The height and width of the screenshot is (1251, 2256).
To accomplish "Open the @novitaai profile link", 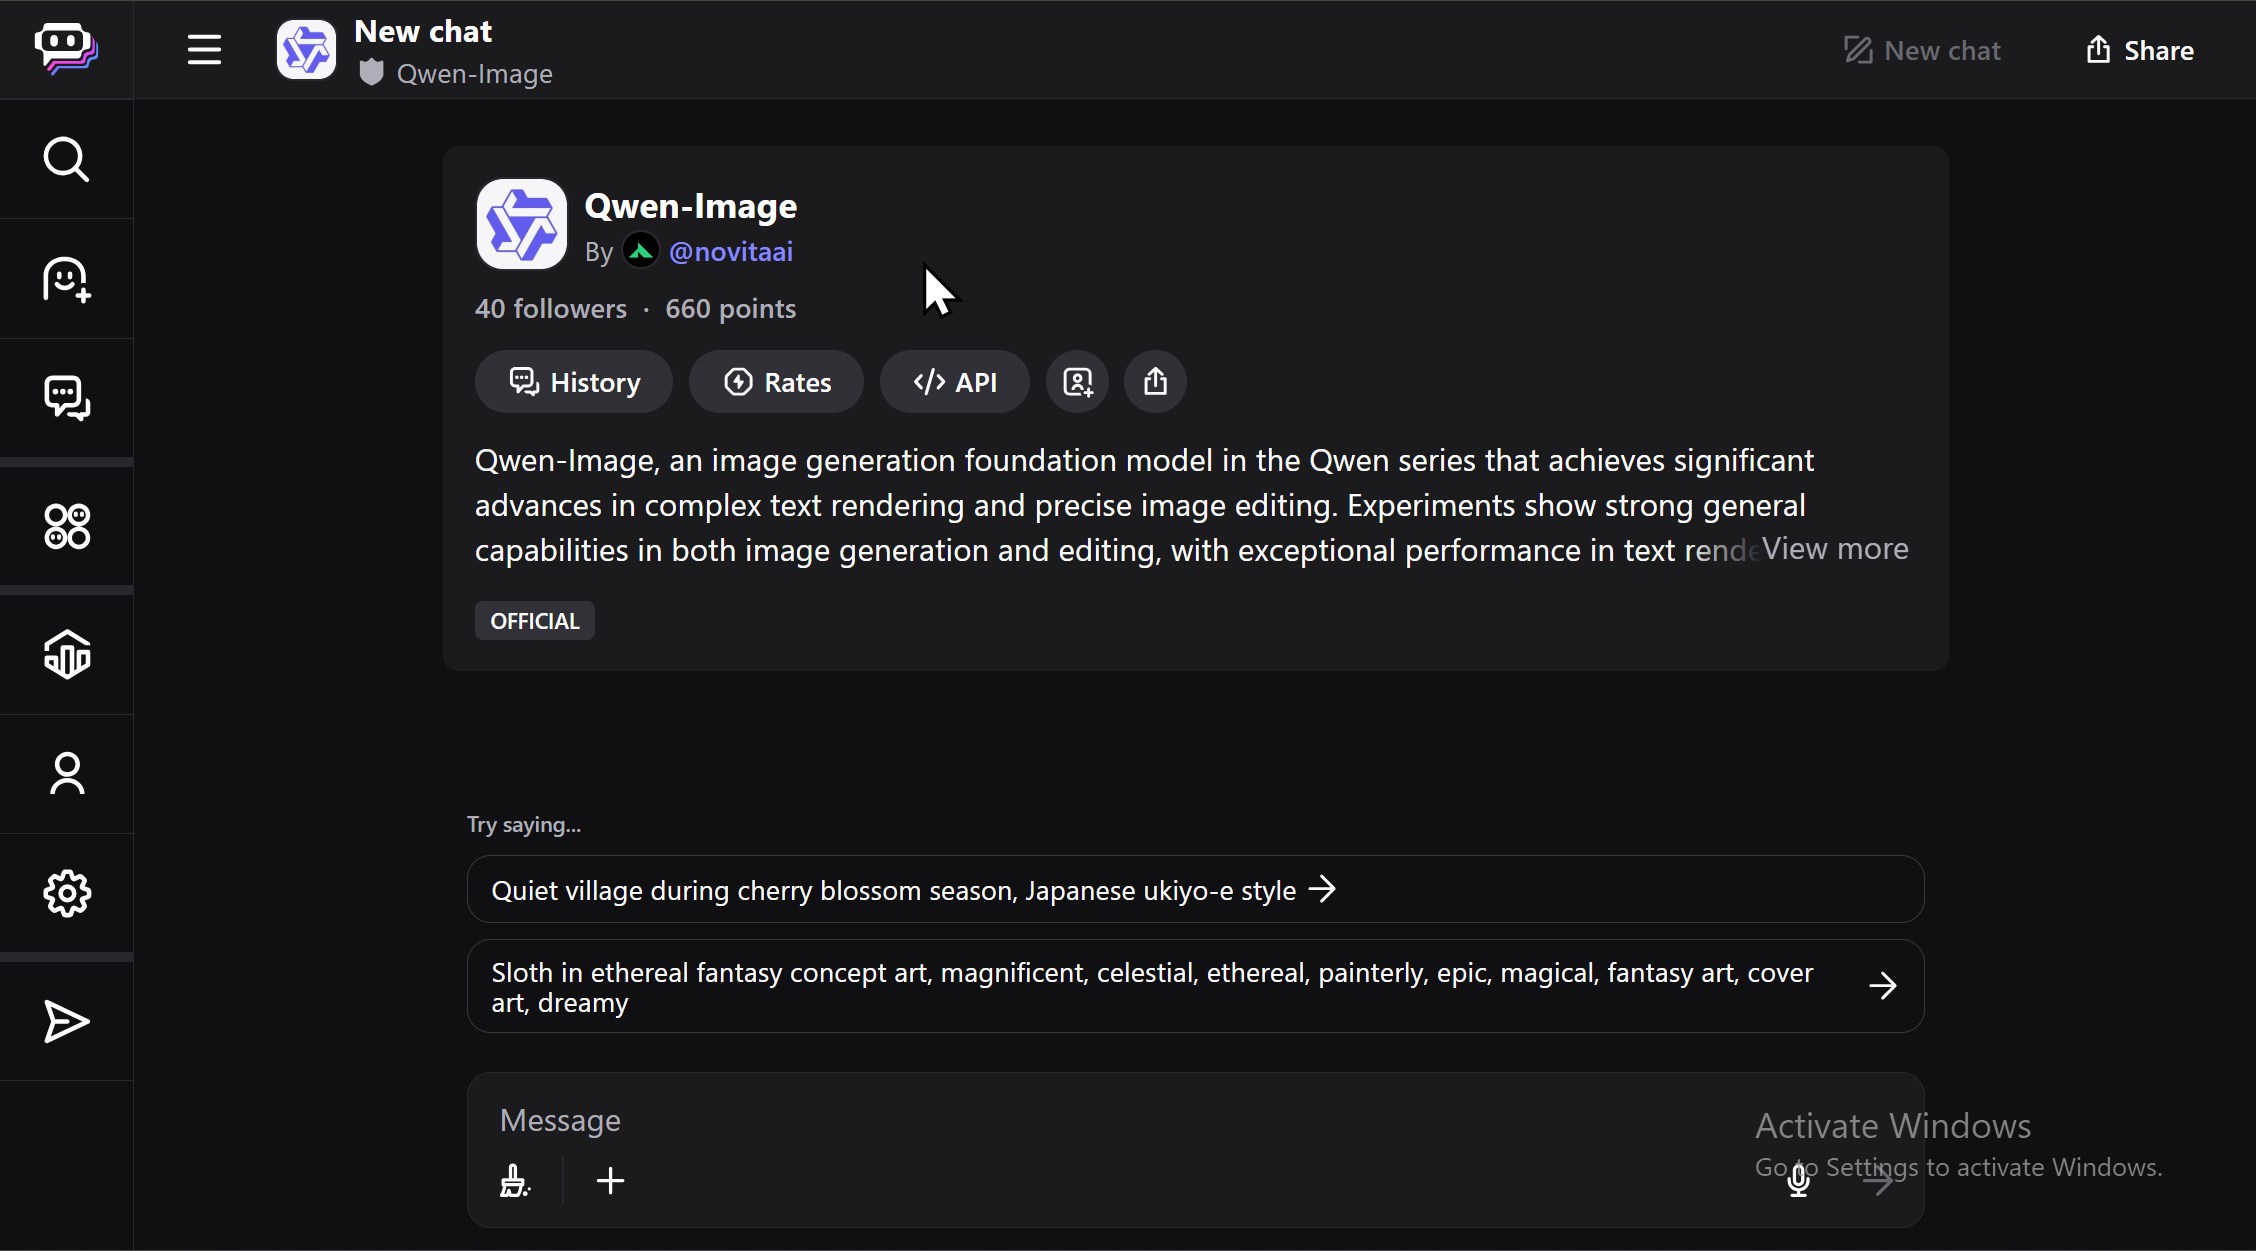I will coord(731,251).
